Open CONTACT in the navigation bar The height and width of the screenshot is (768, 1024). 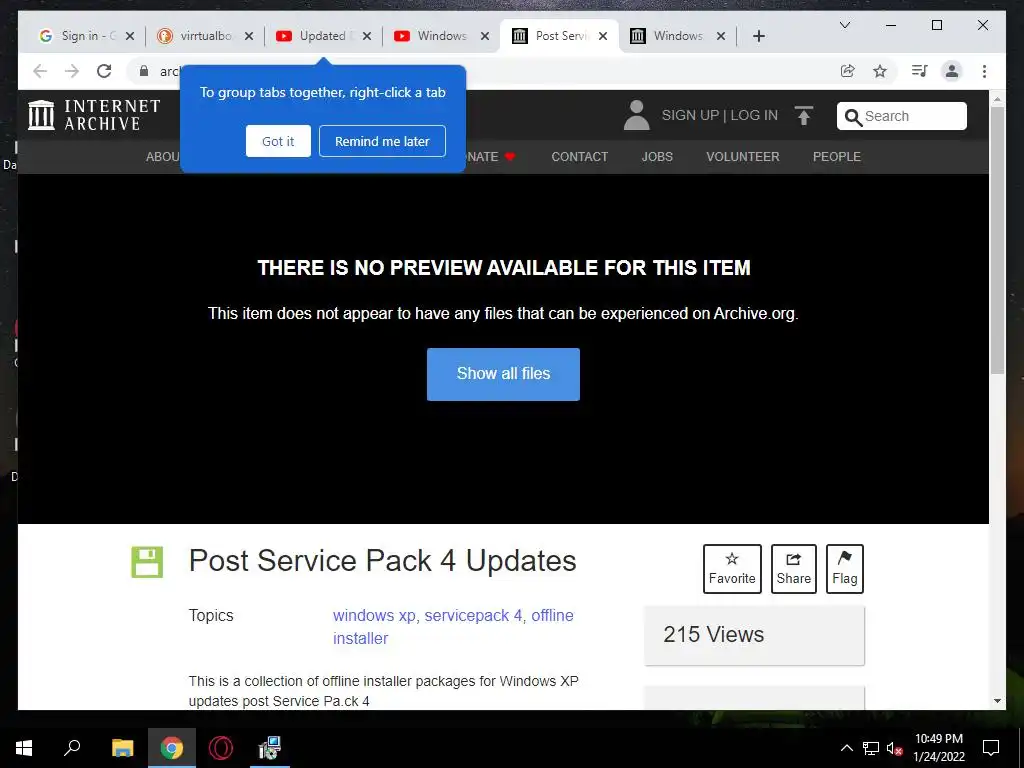click(x=579, y=157)
